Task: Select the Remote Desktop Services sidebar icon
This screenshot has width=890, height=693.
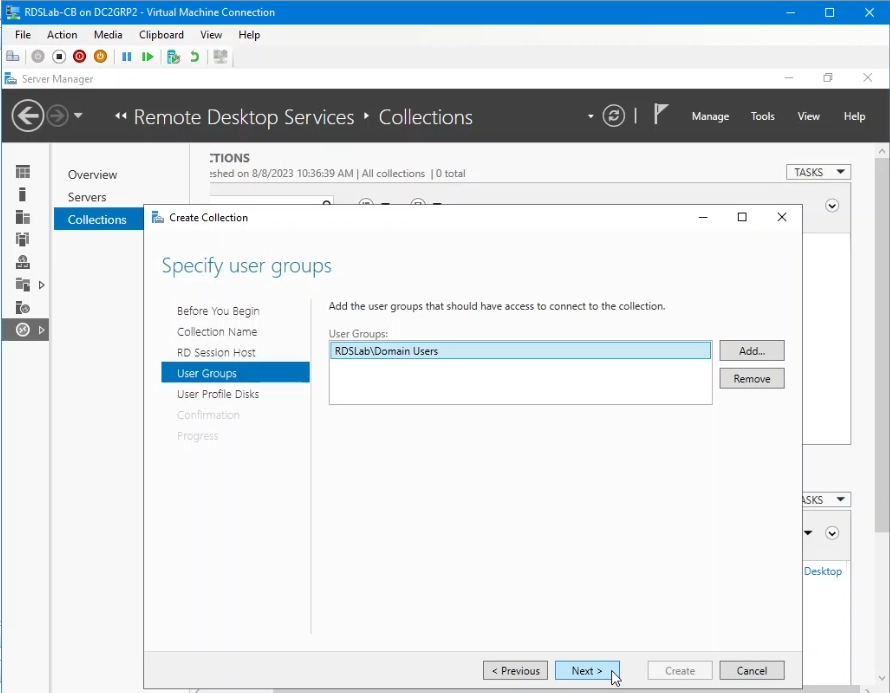Action: 23,330
